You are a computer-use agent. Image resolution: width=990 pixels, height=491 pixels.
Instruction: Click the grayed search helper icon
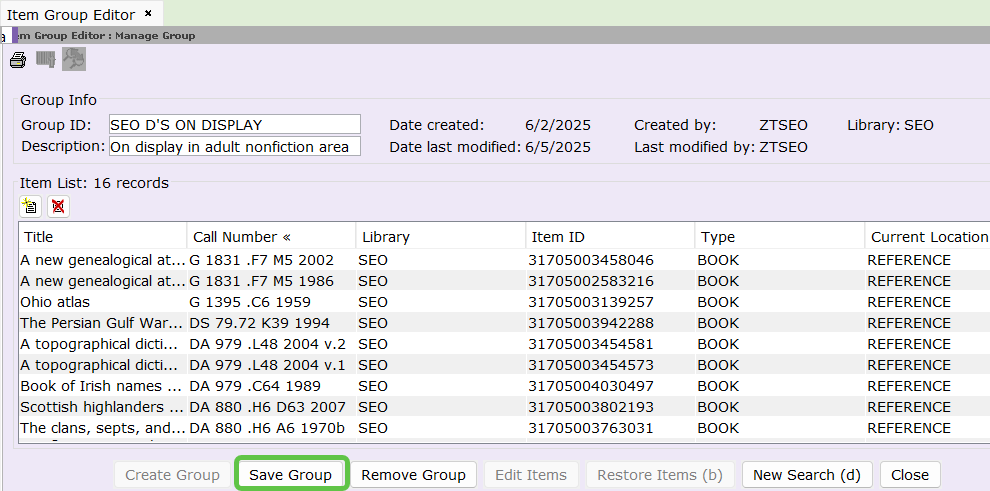(74, 59)
